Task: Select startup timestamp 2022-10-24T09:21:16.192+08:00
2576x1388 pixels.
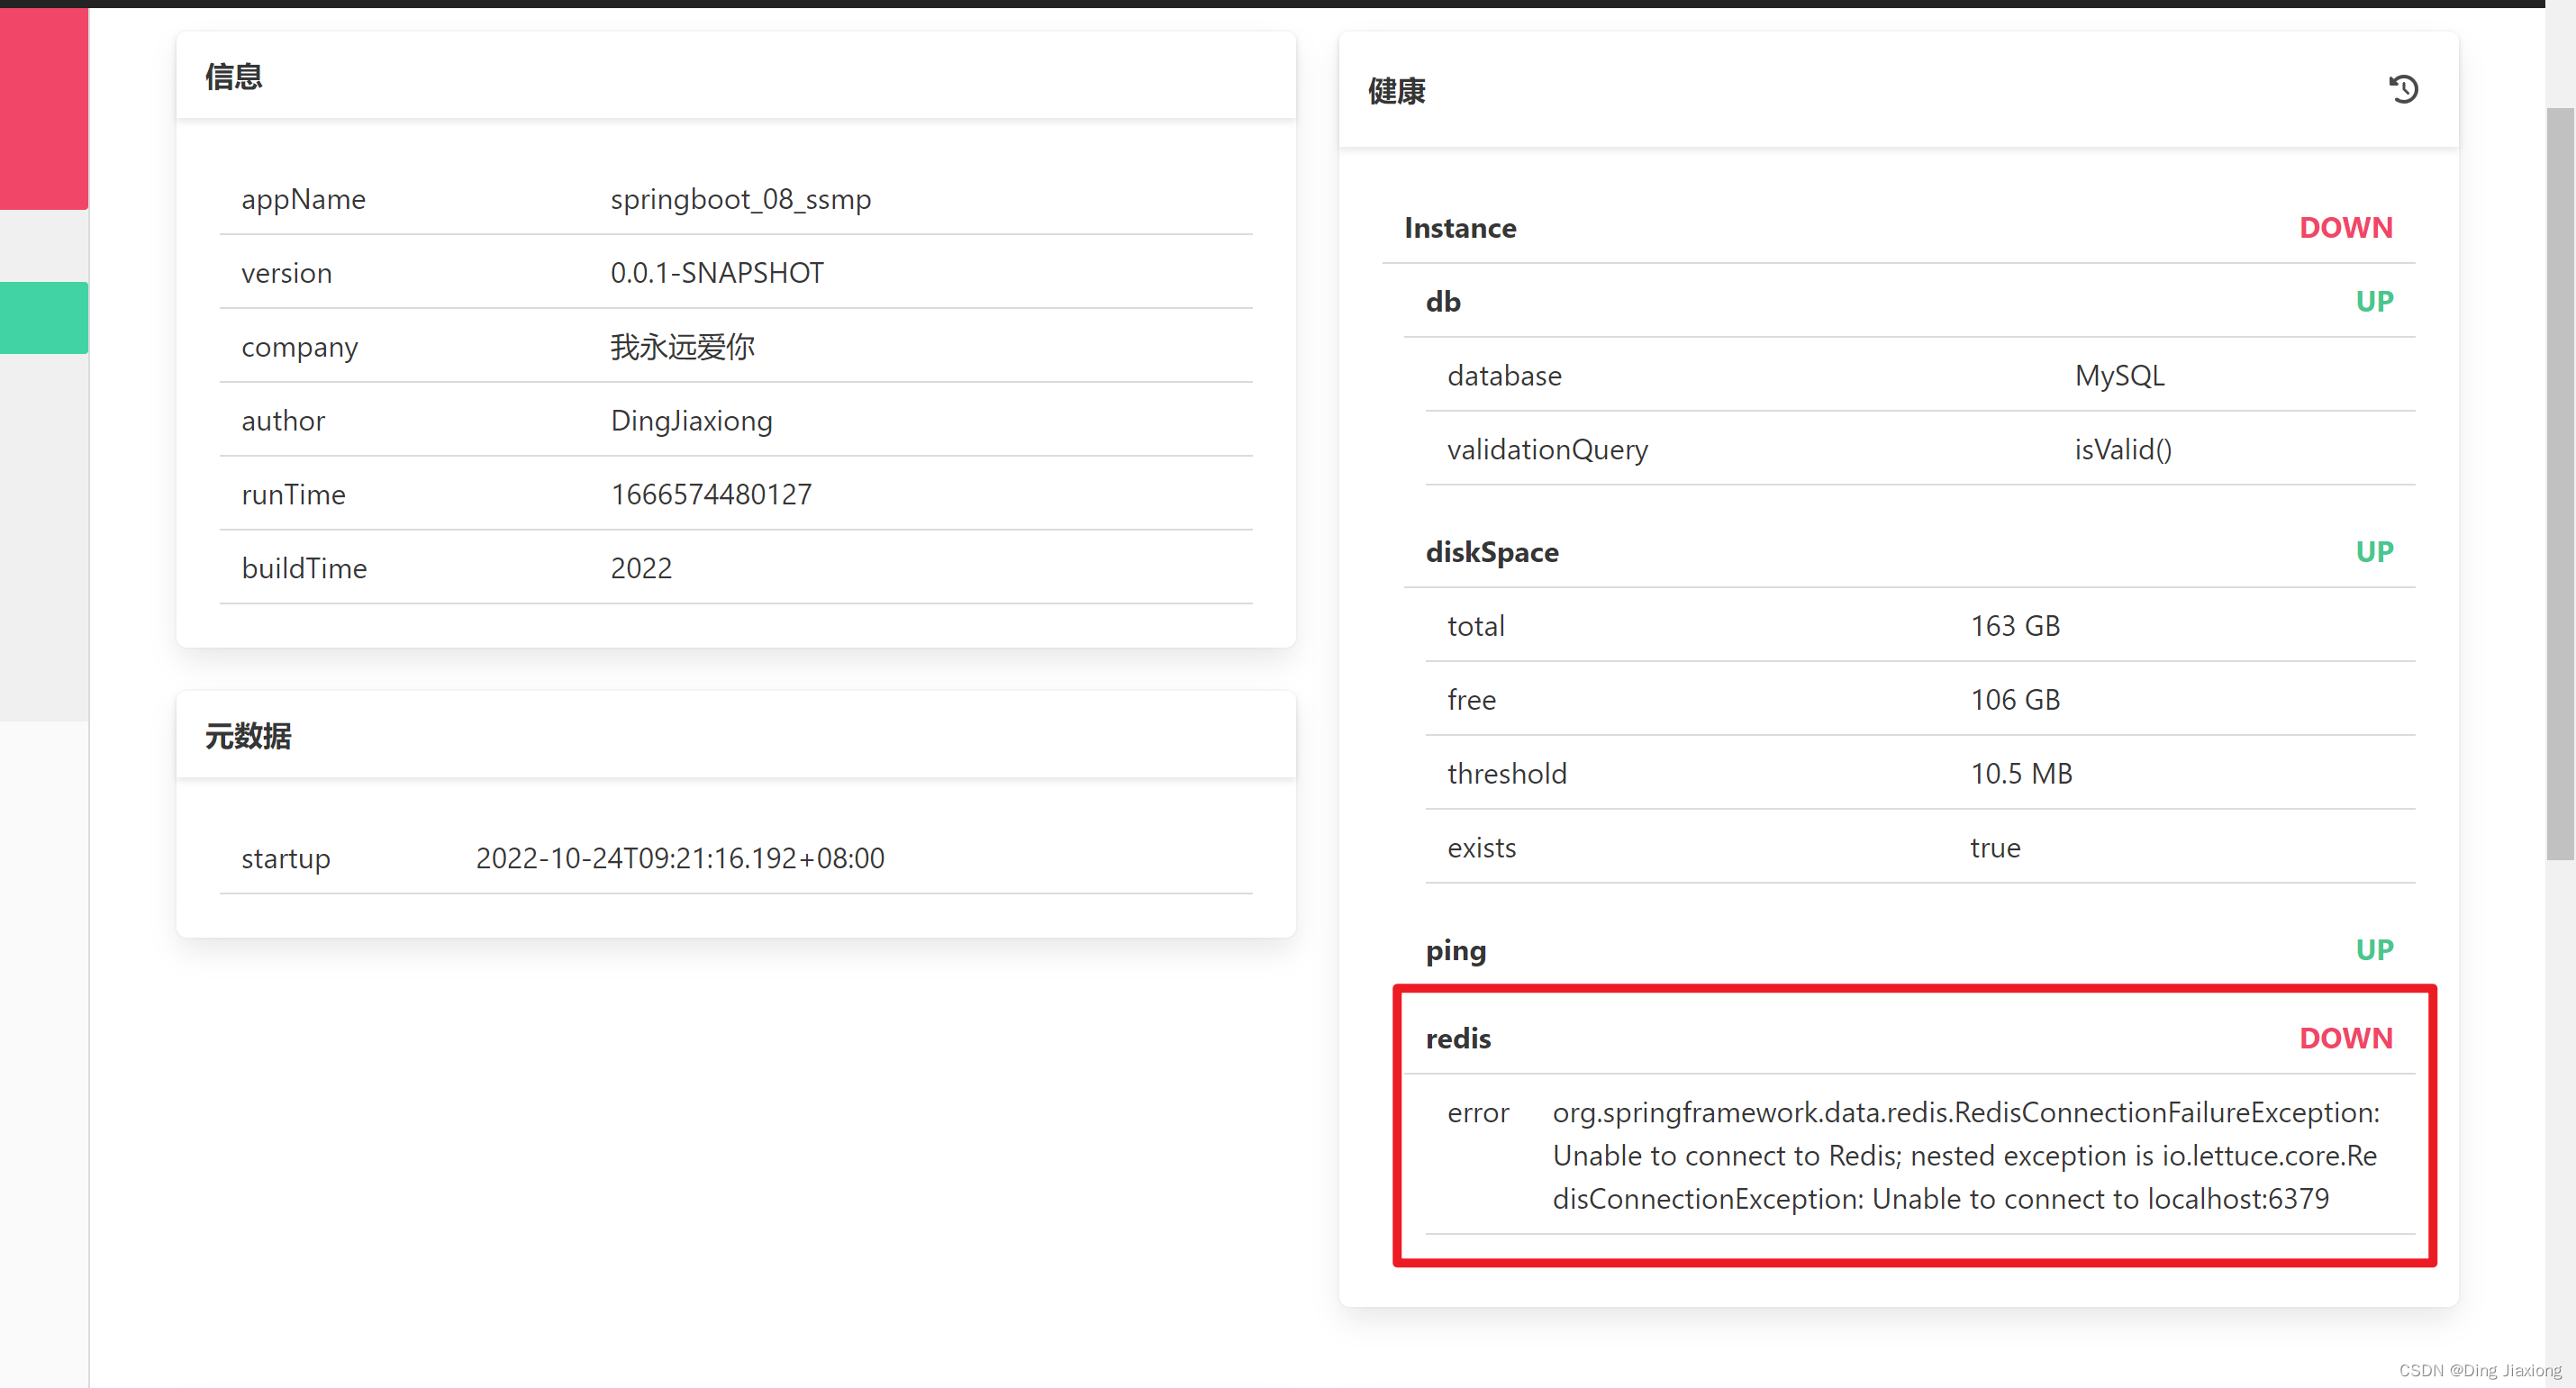Action: click(680, 858)
